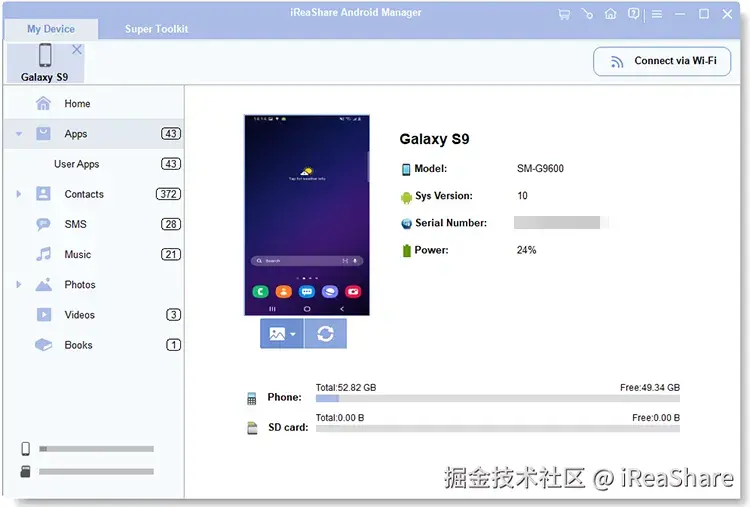Click the Android Sys Version icon
The width and height of the screenshot is (750, 507).
[x=406, y=197]
